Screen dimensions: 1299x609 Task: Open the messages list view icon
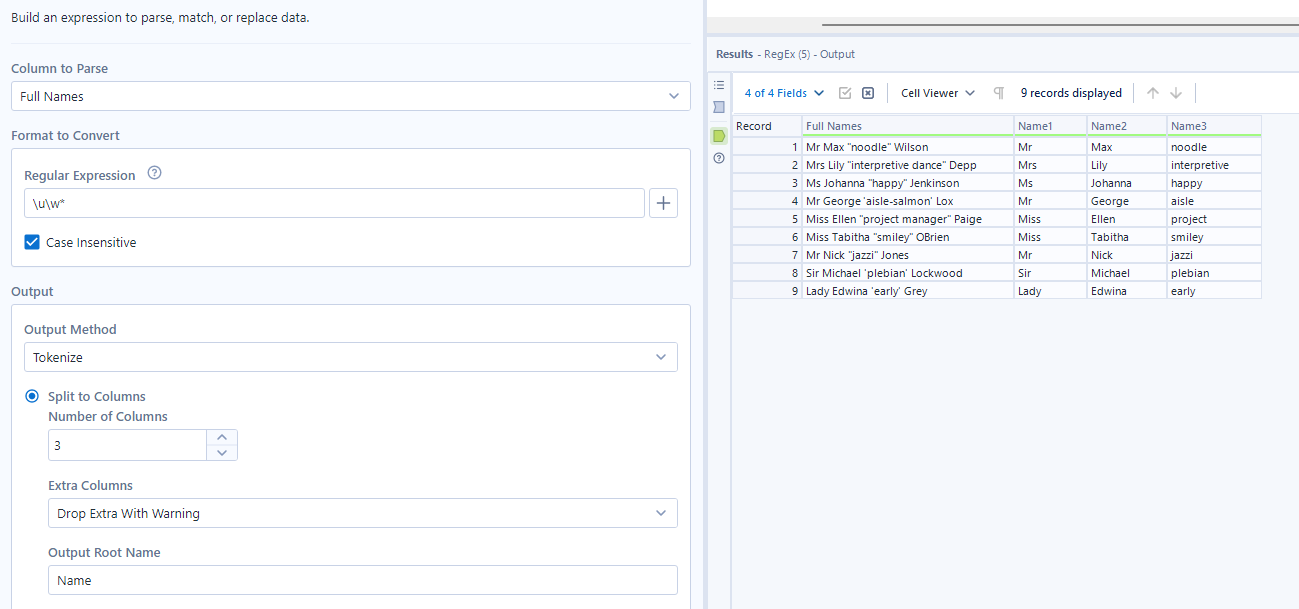[719, 85]
